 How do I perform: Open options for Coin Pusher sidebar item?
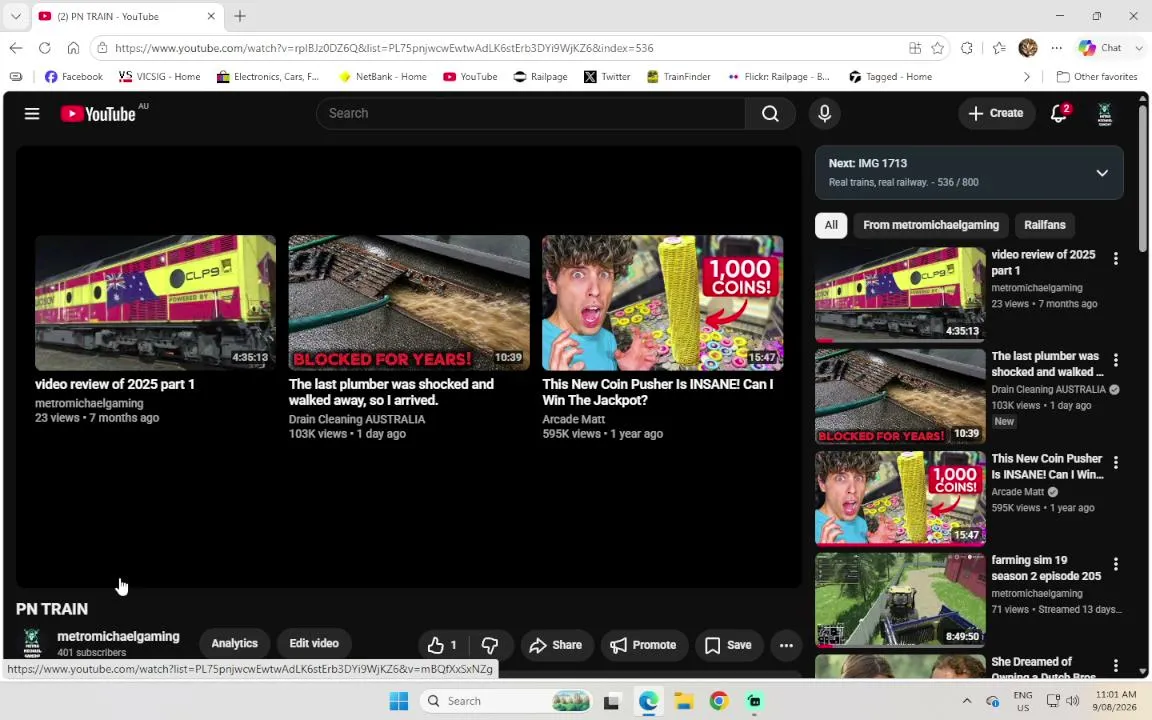pyautogui.click(x=1116, y=462)
